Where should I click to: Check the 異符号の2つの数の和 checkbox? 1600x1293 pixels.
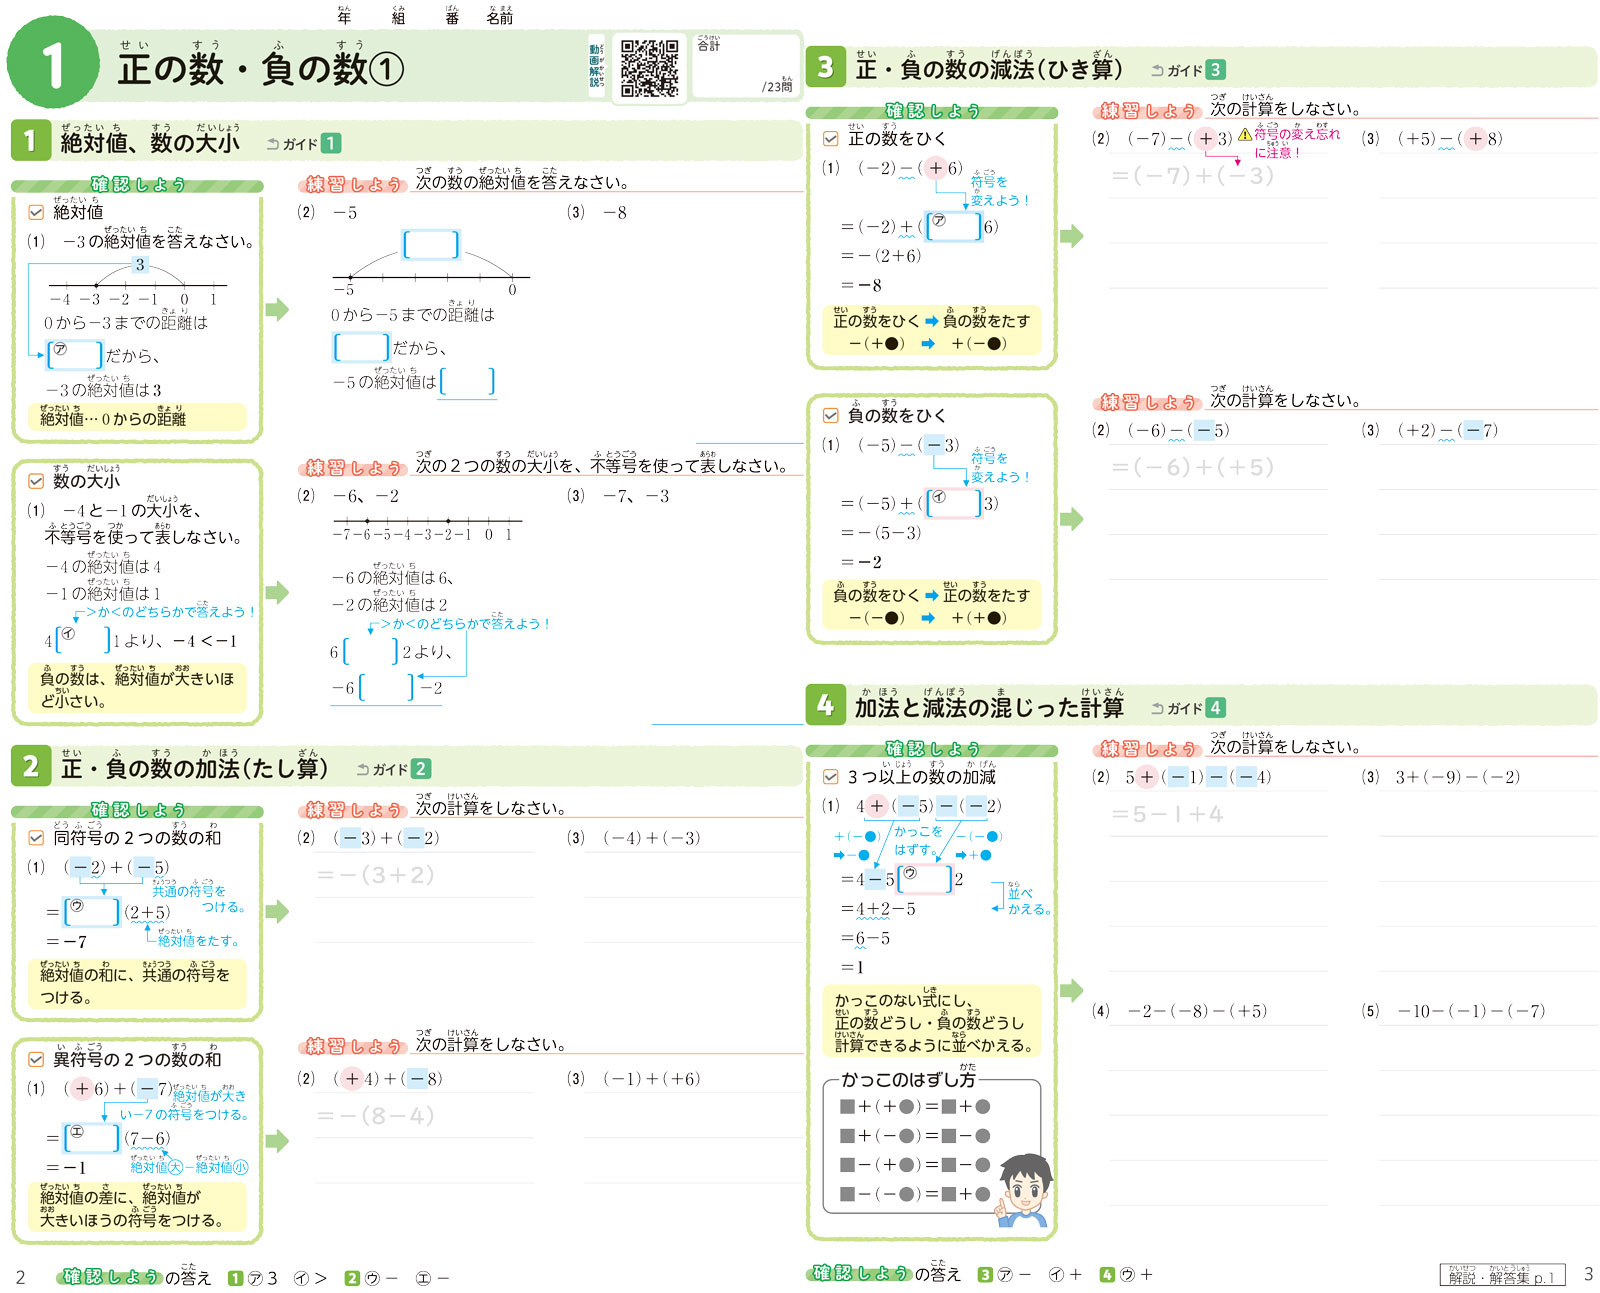[36, 1060]
